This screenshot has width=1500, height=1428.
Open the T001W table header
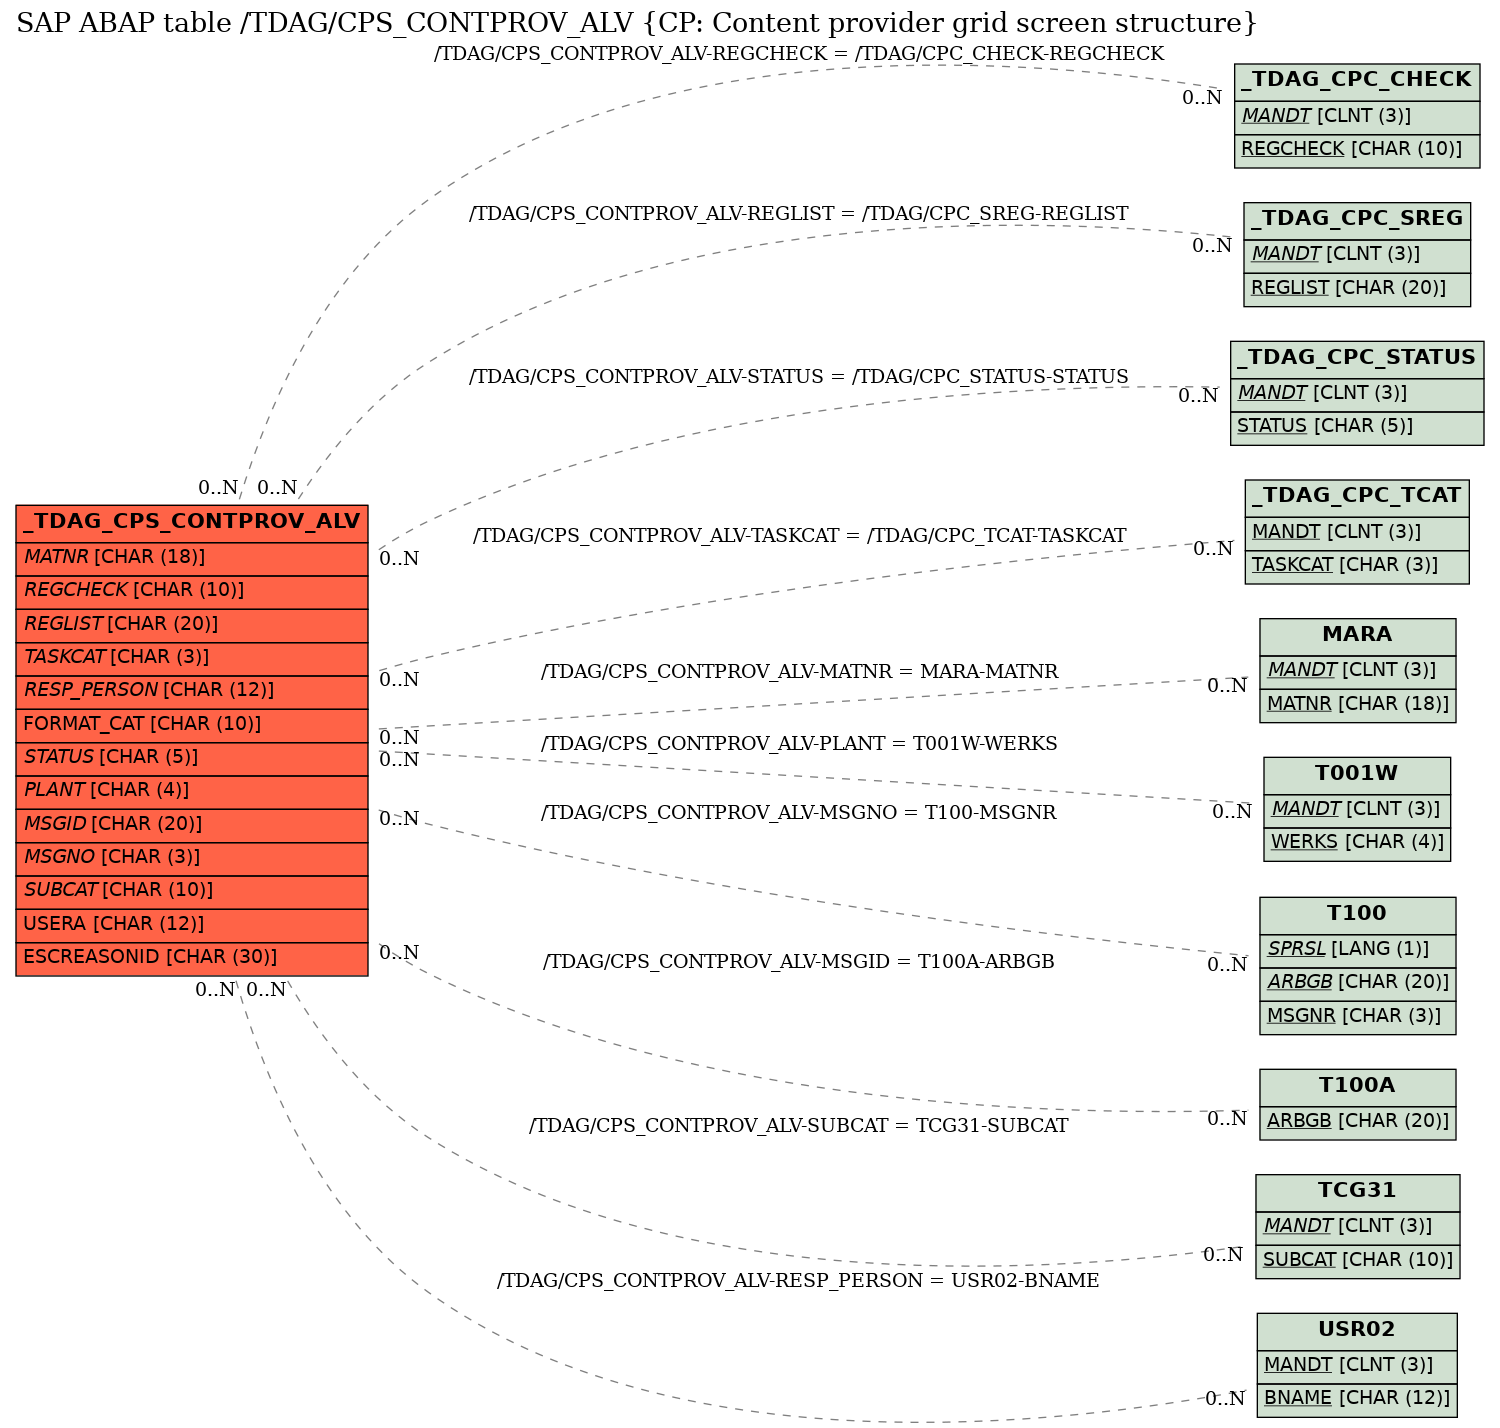1357,775
